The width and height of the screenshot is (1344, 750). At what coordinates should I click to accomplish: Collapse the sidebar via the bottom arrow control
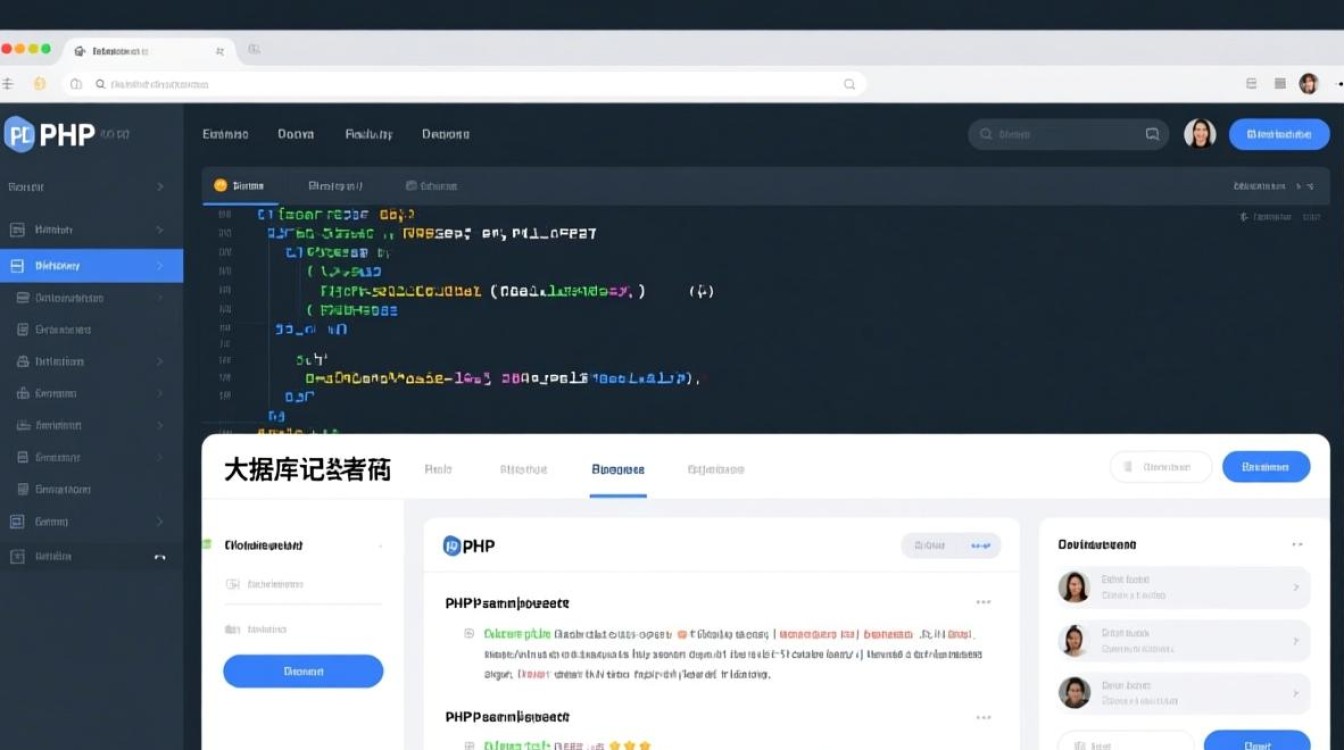(x=158, y=556)
